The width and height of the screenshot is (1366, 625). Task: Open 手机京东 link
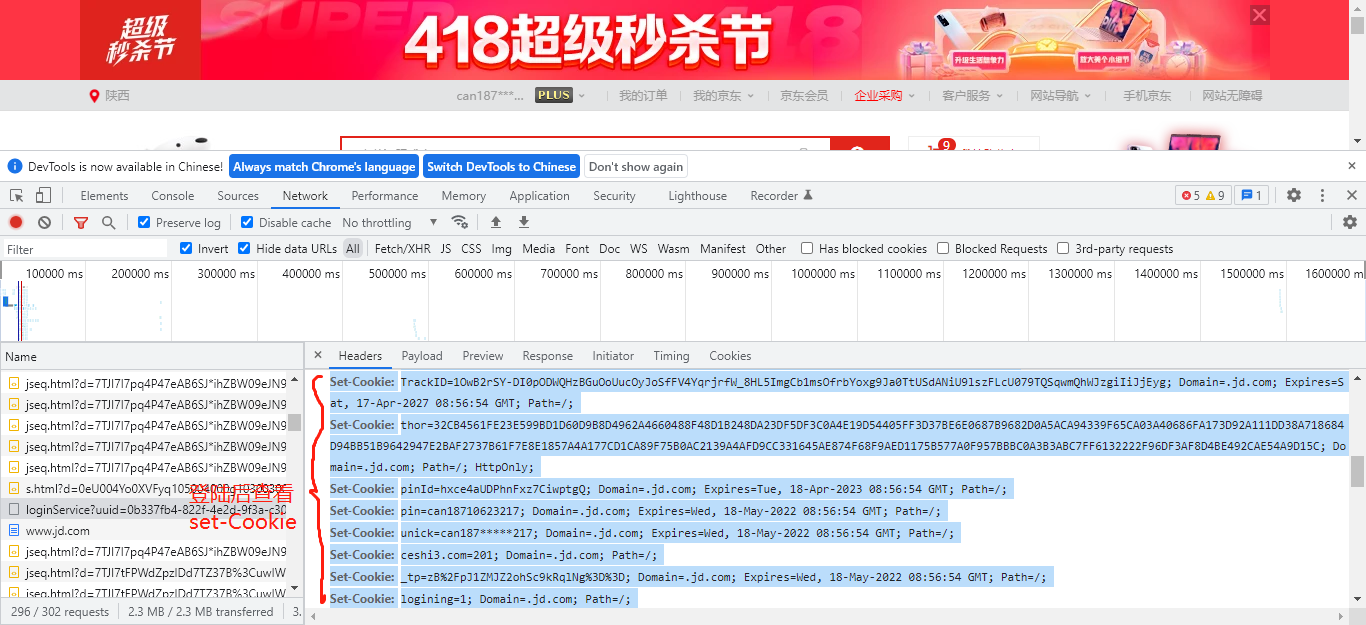(1147, 96)
